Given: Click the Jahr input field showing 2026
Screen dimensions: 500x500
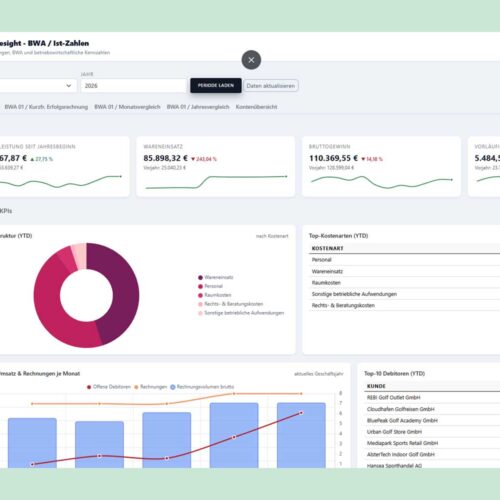Looking at the screenshot, I should [x=133, y=86].
